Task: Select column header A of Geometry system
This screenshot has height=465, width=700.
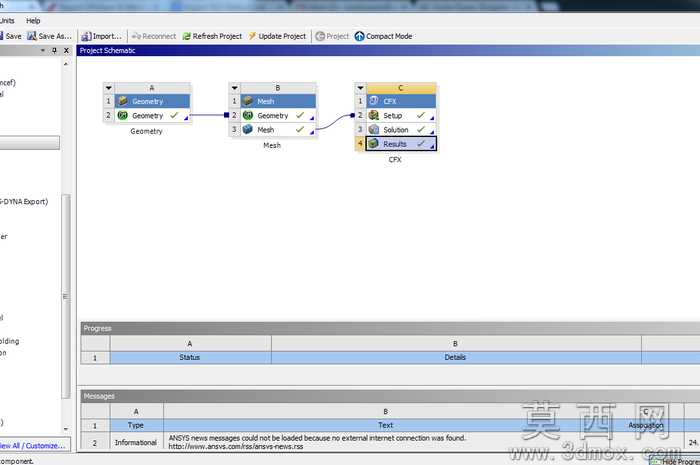Action: coord(152,88)
